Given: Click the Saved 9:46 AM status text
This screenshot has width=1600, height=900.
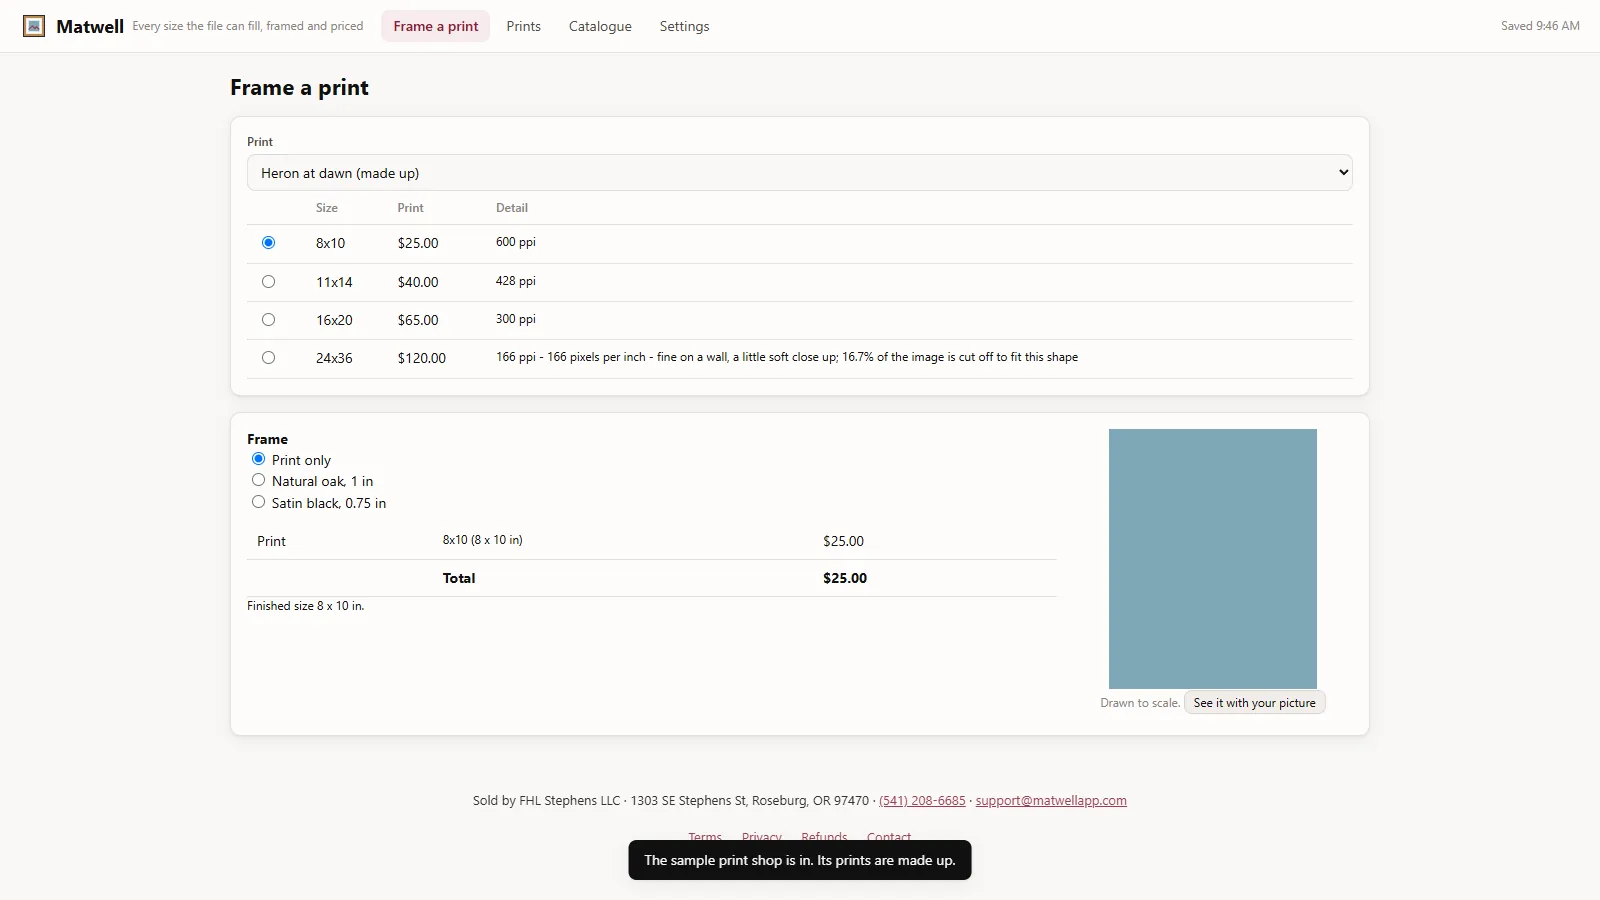Looking at the screenshot, I should [x=1540, y=26].
